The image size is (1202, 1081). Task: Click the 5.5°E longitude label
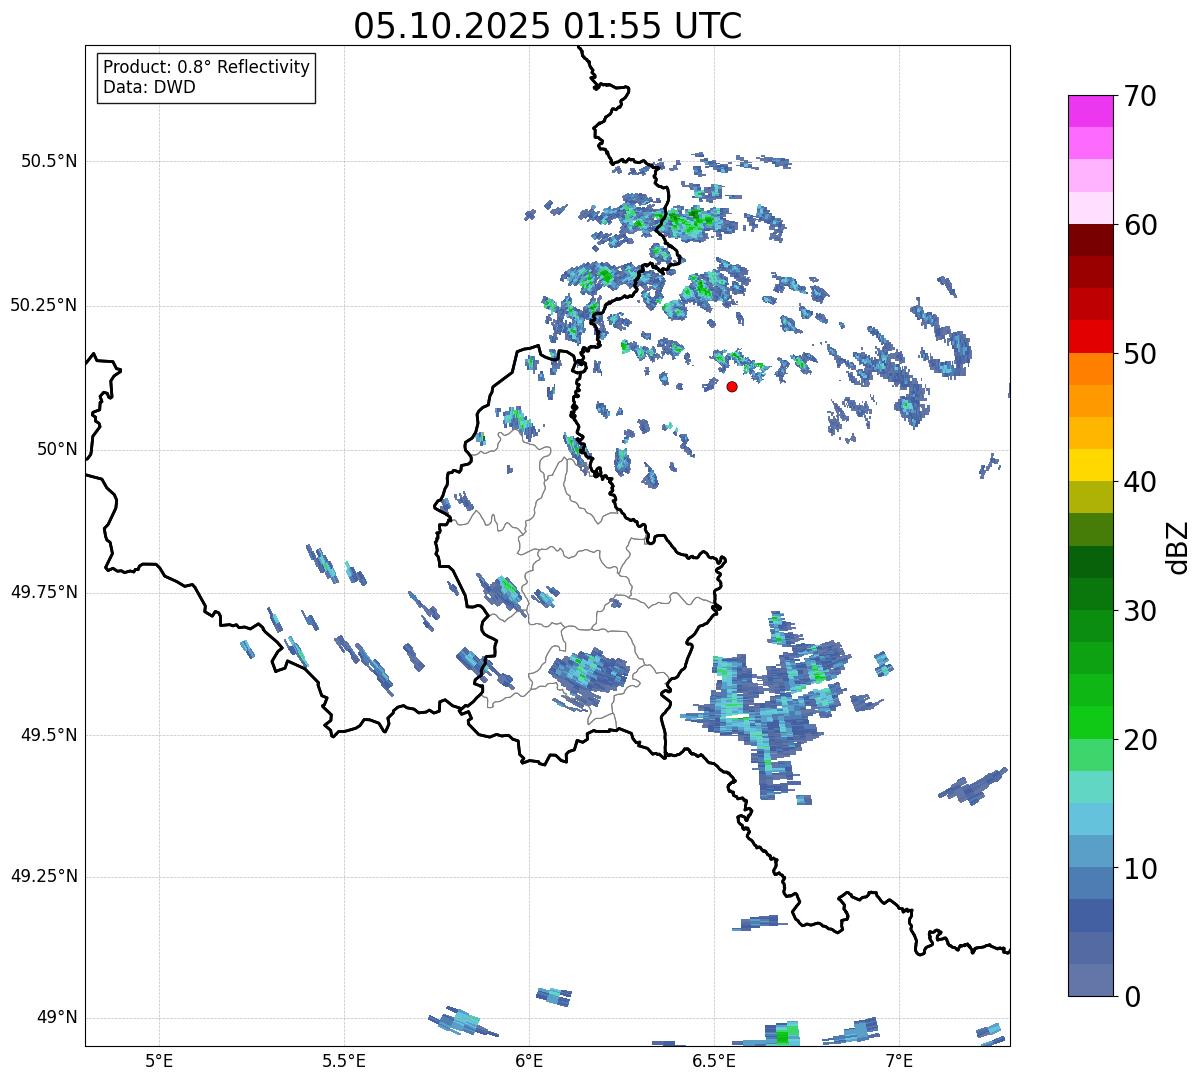point(344,1060)
